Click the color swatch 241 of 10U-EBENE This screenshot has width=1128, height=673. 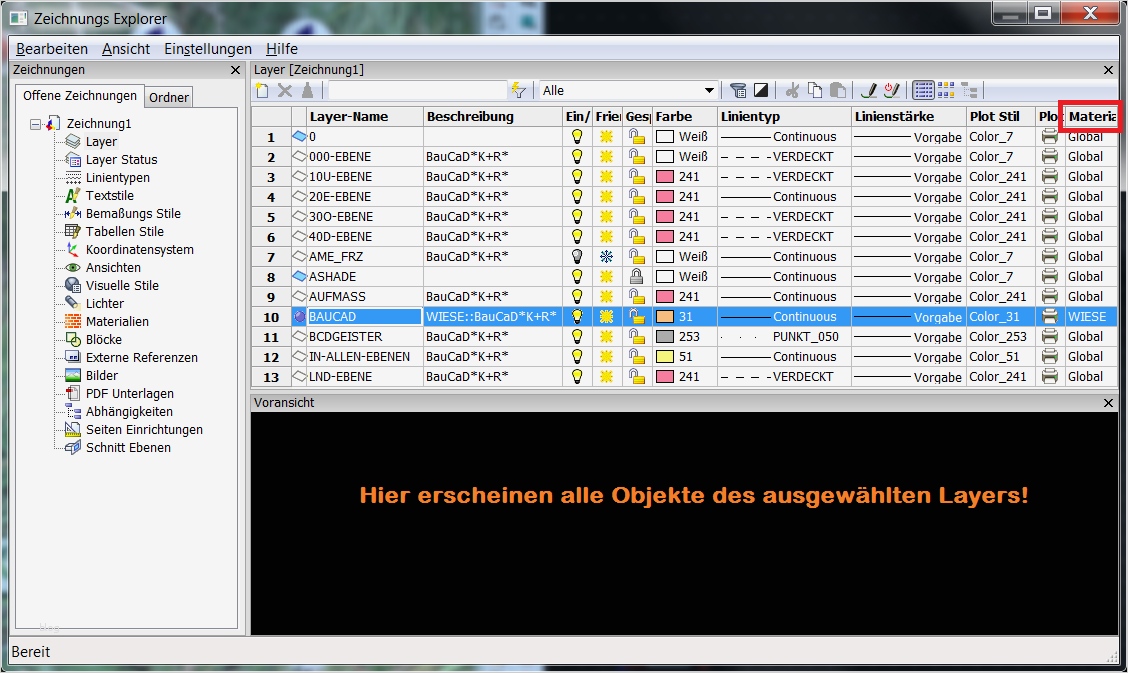[665, 176]
